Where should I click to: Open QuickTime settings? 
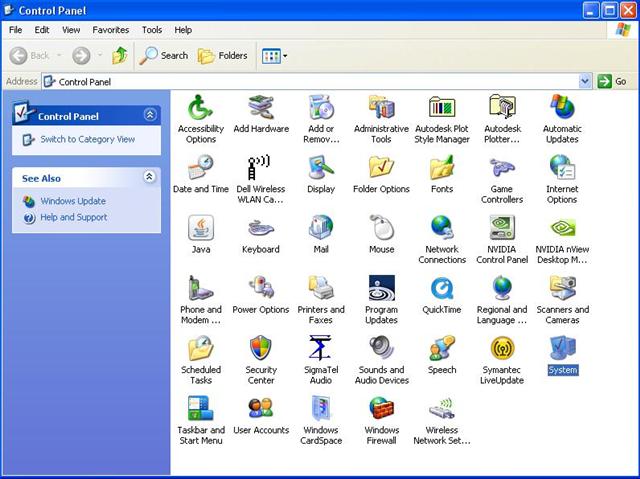click(x=442, y=295)
